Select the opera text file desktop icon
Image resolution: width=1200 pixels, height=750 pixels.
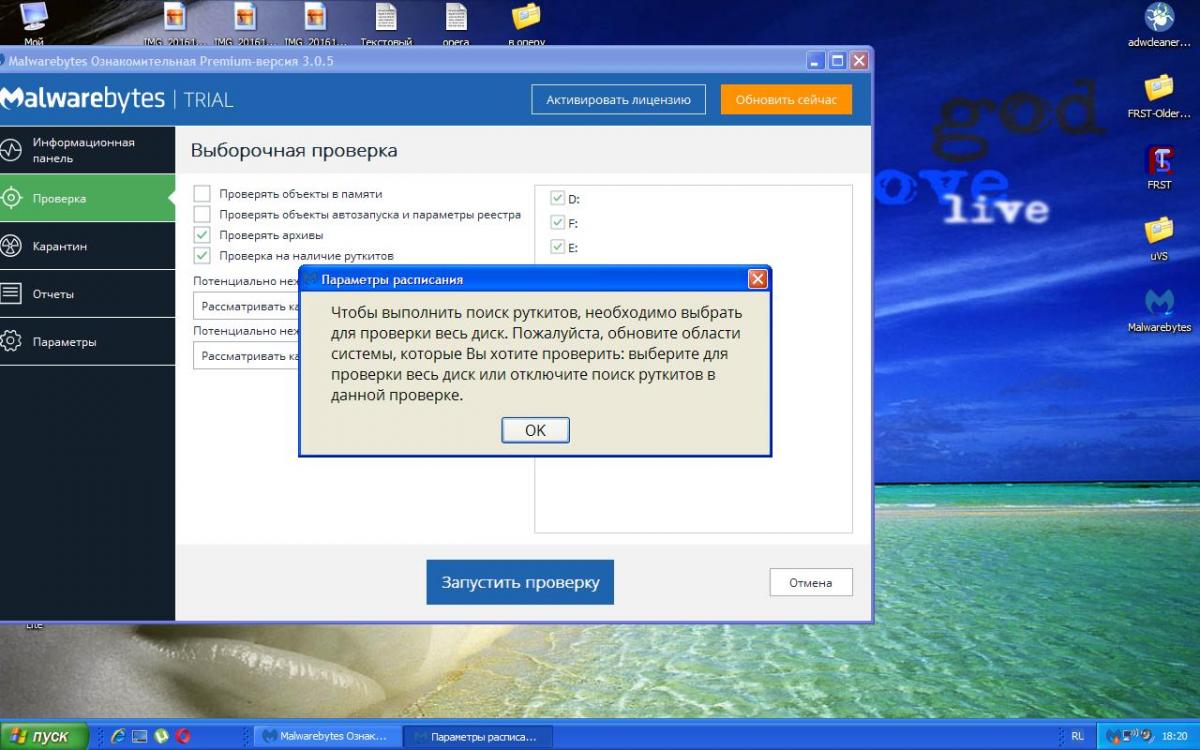456,25
